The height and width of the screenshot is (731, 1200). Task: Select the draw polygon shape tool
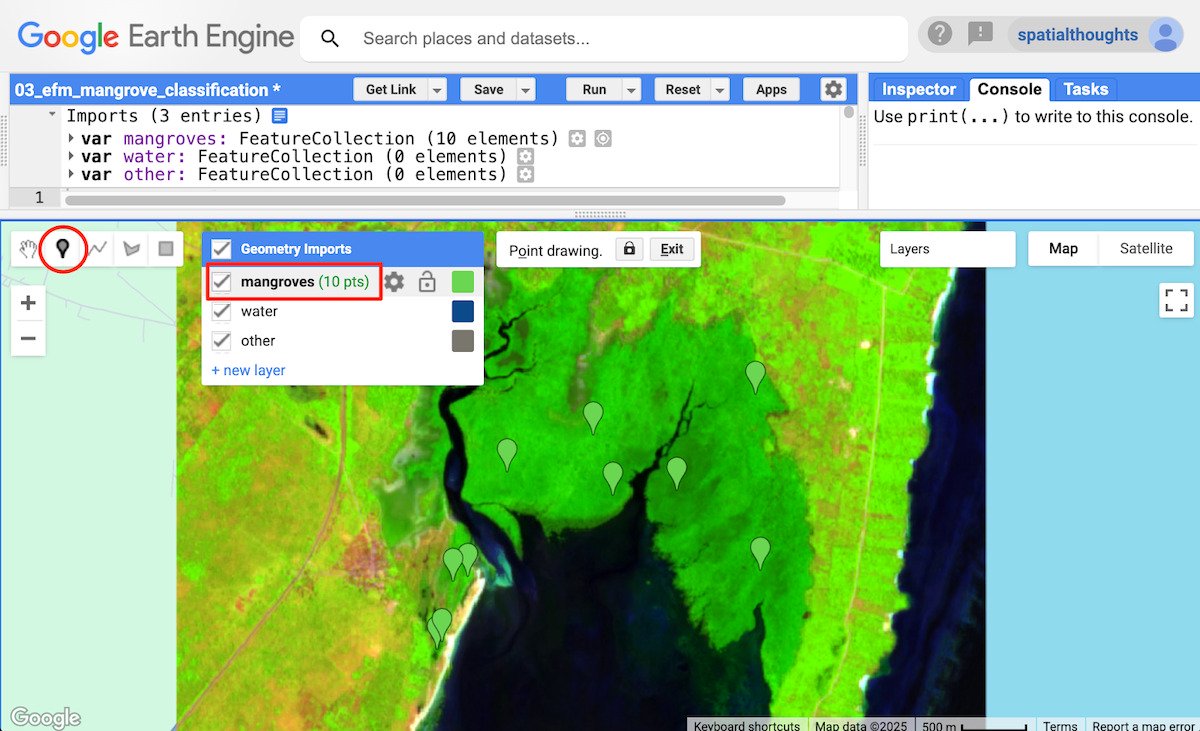click(131, 248)
